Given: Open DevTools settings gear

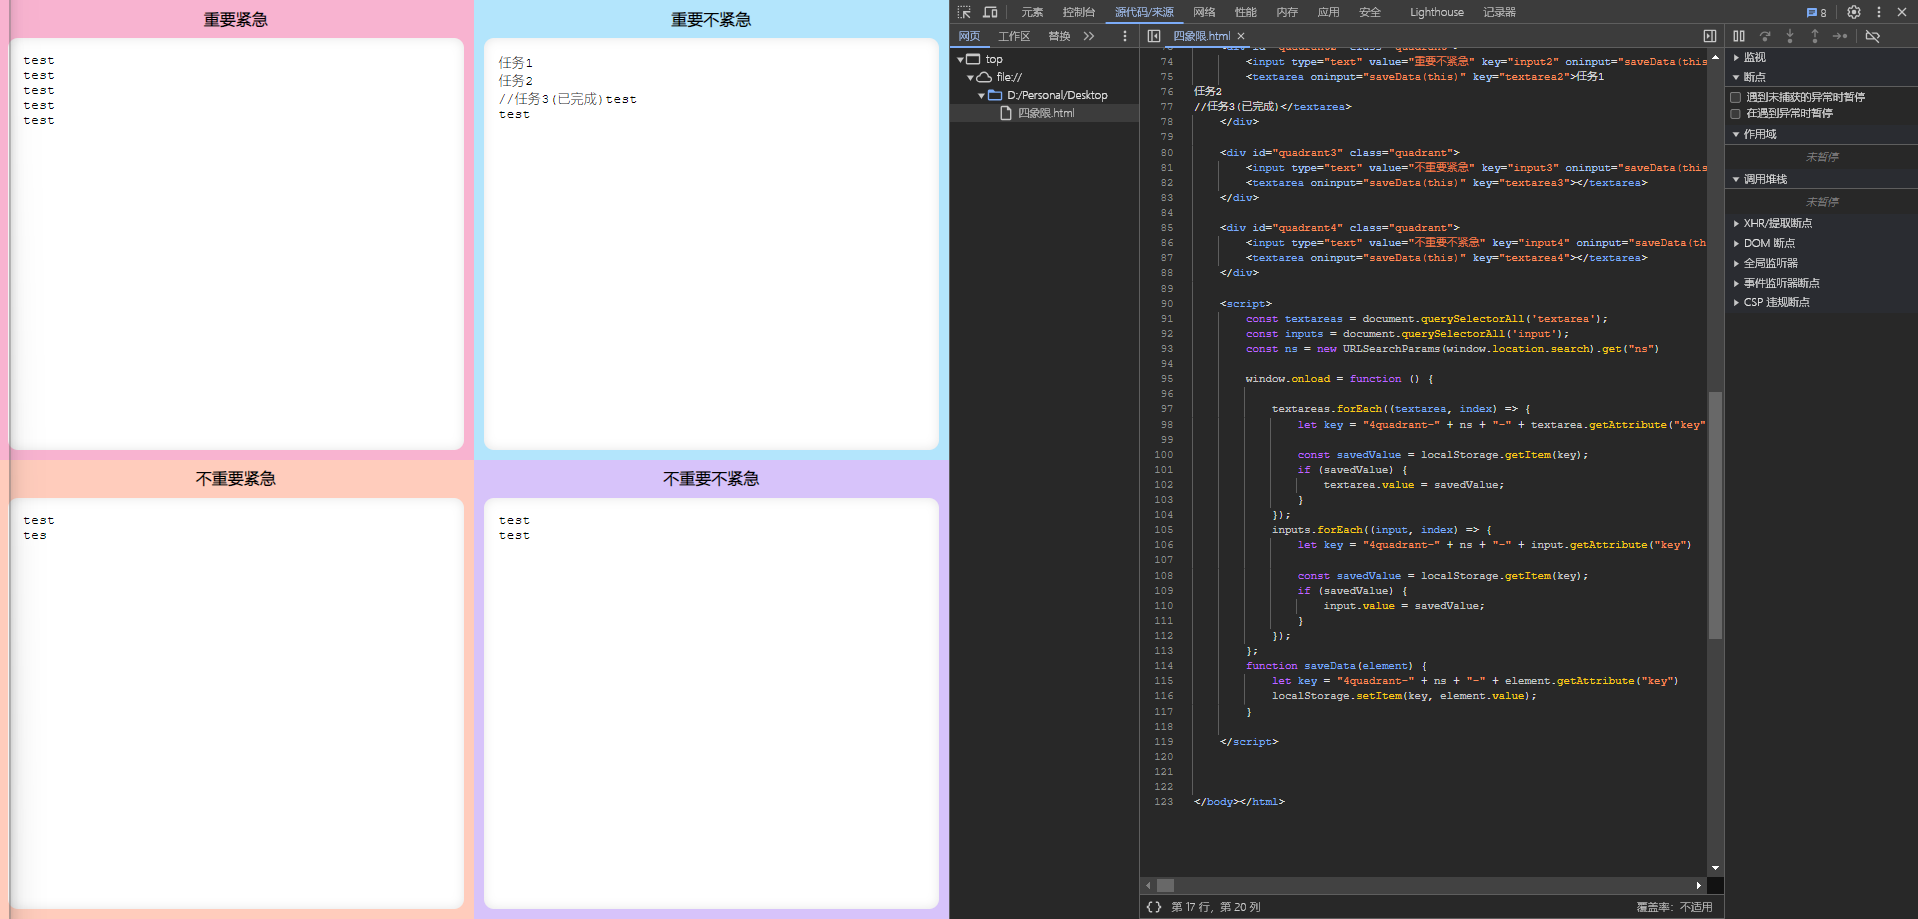Looking at the screenshot, I should pyautogui.click(x=1853, y=12).
